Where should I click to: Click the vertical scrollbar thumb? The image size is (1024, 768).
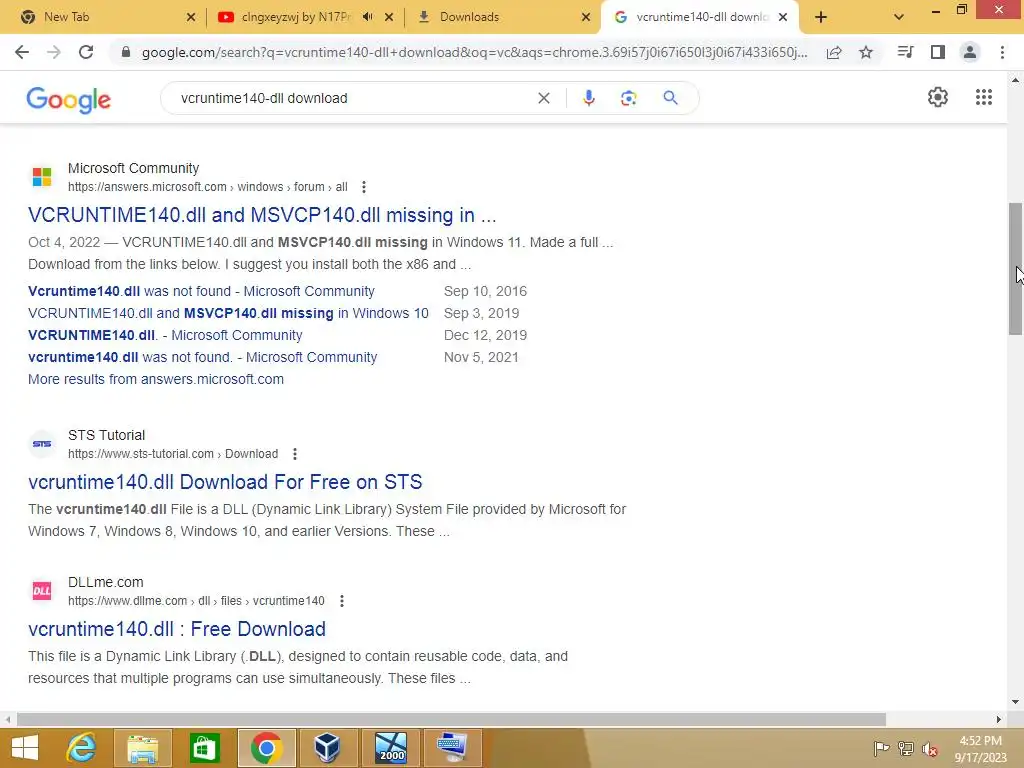(x=1016, y=268)
